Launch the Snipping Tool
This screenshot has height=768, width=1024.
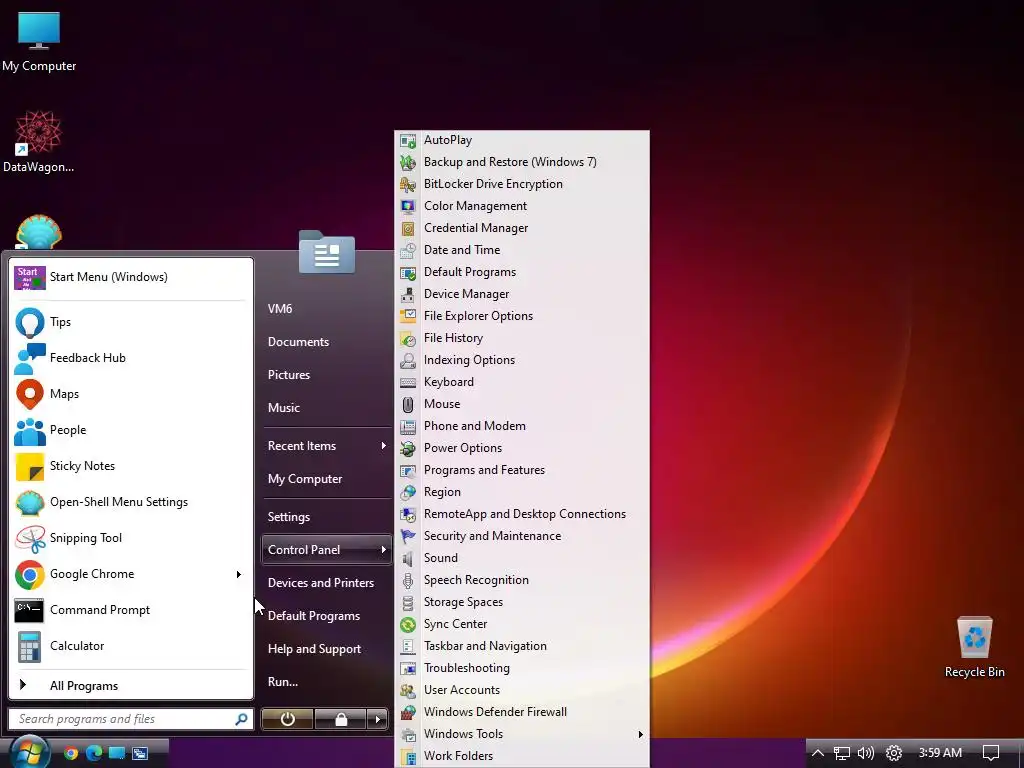tap(131, 537)
